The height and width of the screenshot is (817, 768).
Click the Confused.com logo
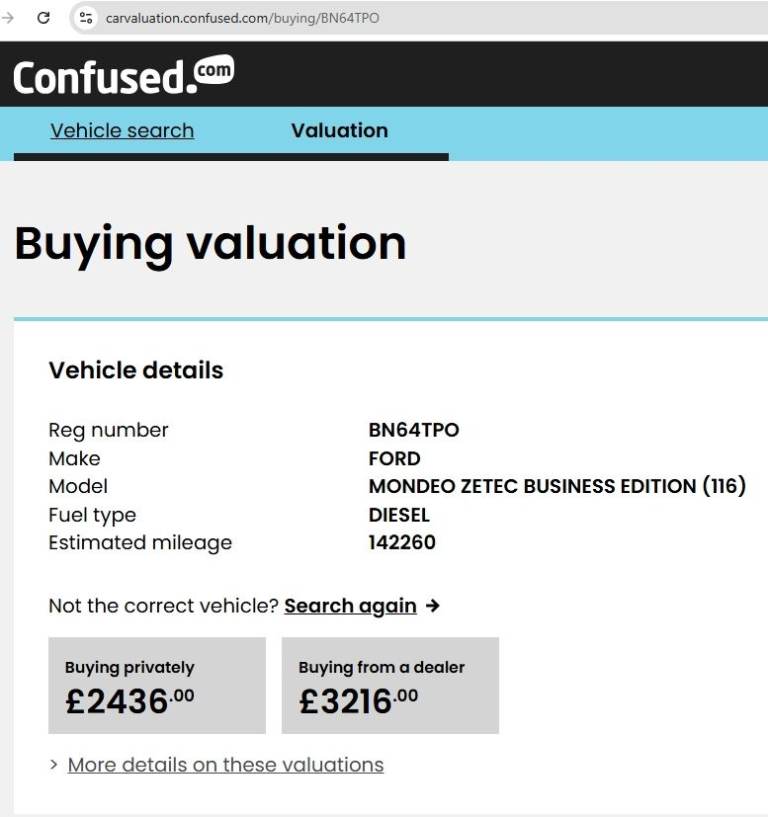(123, 76)
